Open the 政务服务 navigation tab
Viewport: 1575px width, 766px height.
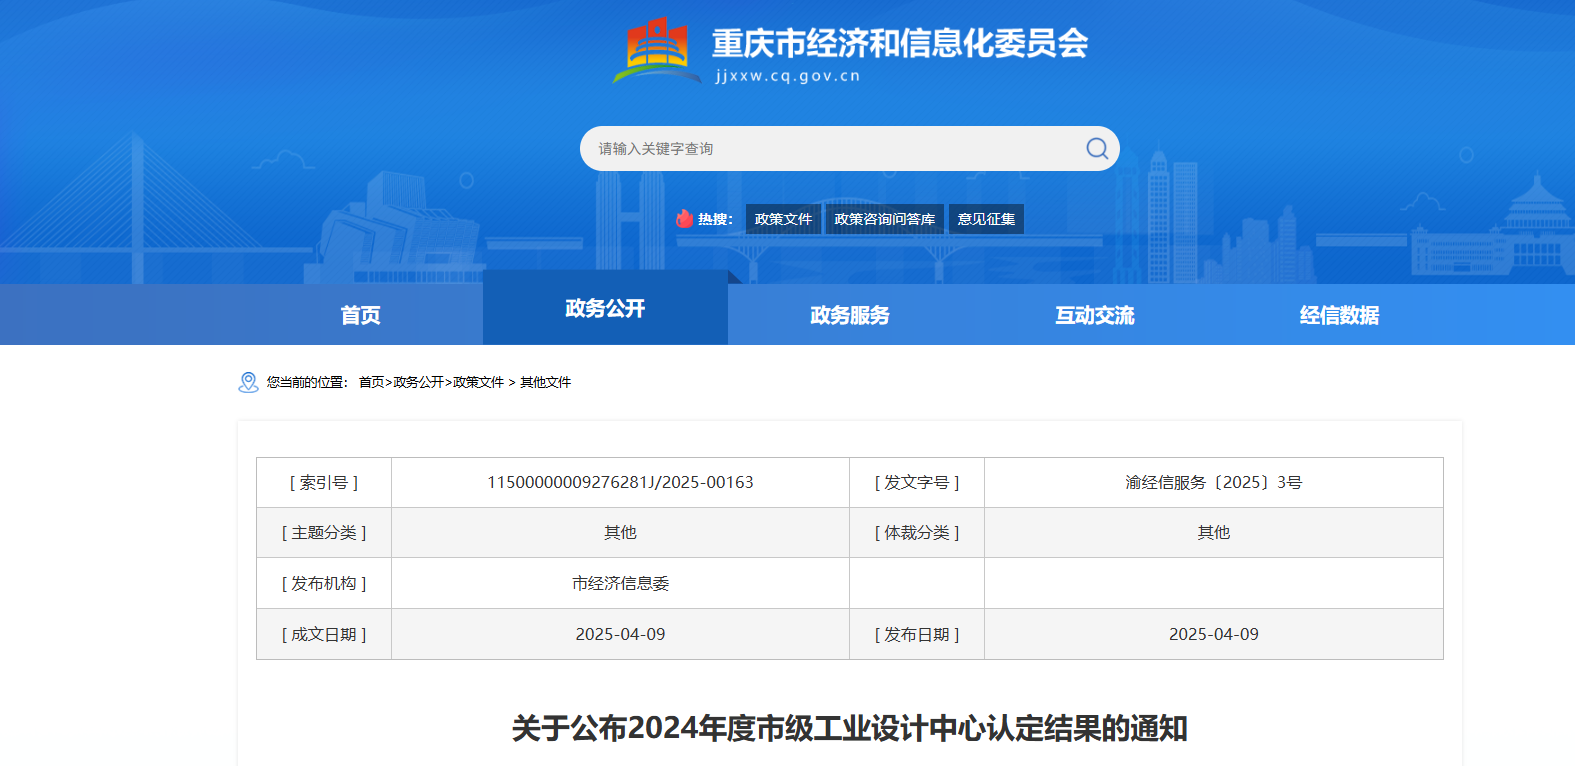click(x=850, y=315)
